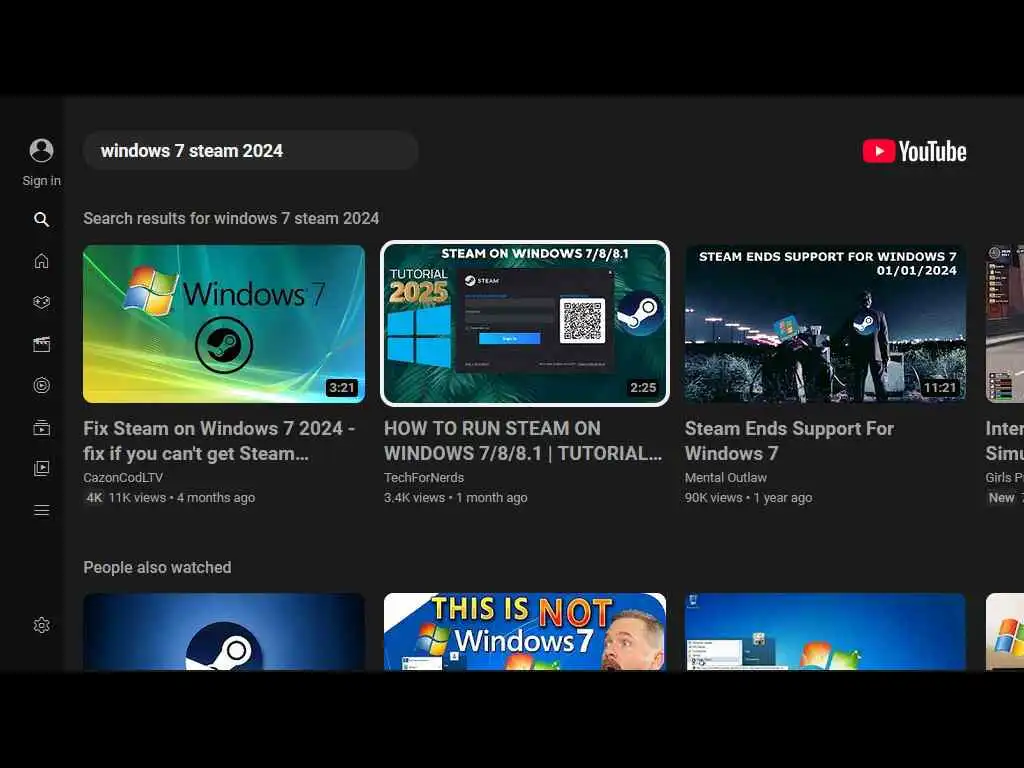Click 'Search results for windows 7 steam 2024' heading
This screenshot has height=768, width=1024.
(231, 218)
